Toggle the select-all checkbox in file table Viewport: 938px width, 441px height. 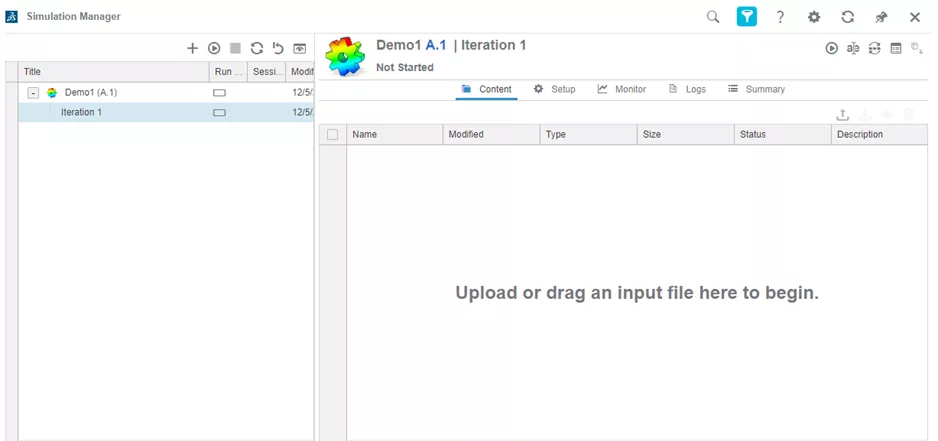[333, 135]
